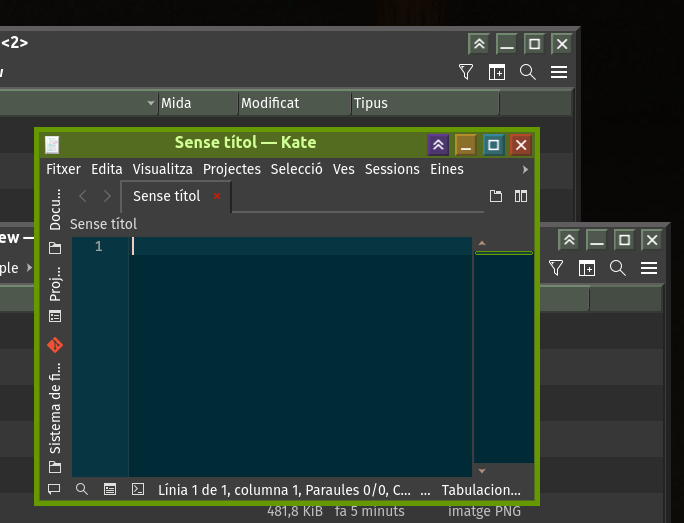Click the minimap scrollbar up arrow
The width and height of the screenshot is (684, 523).
482,243
